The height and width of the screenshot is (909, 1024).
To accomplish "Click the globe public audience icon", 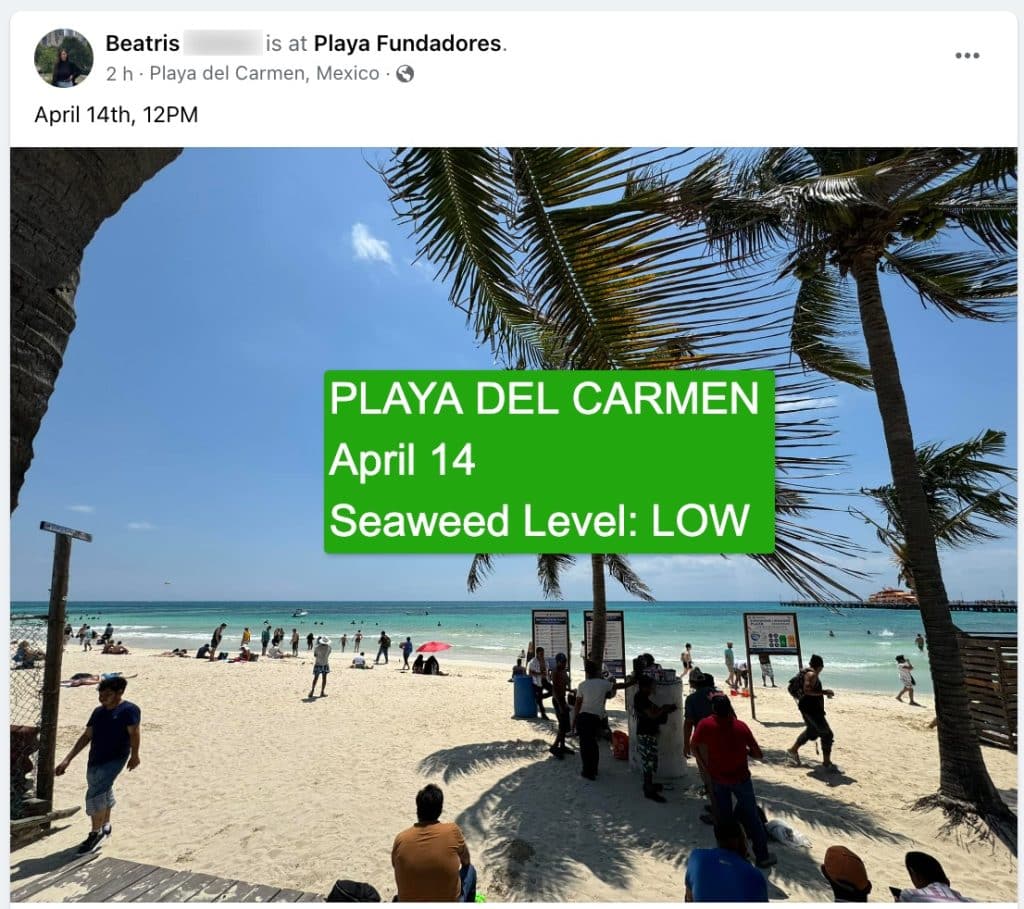I will click(x=405, y=74).
